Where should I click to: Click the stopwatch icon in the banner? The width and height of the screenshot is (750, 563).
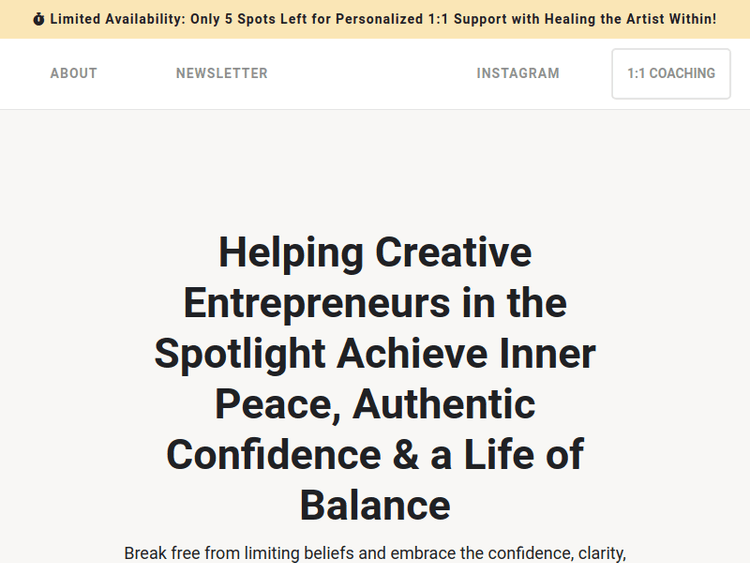coord(39,19)
